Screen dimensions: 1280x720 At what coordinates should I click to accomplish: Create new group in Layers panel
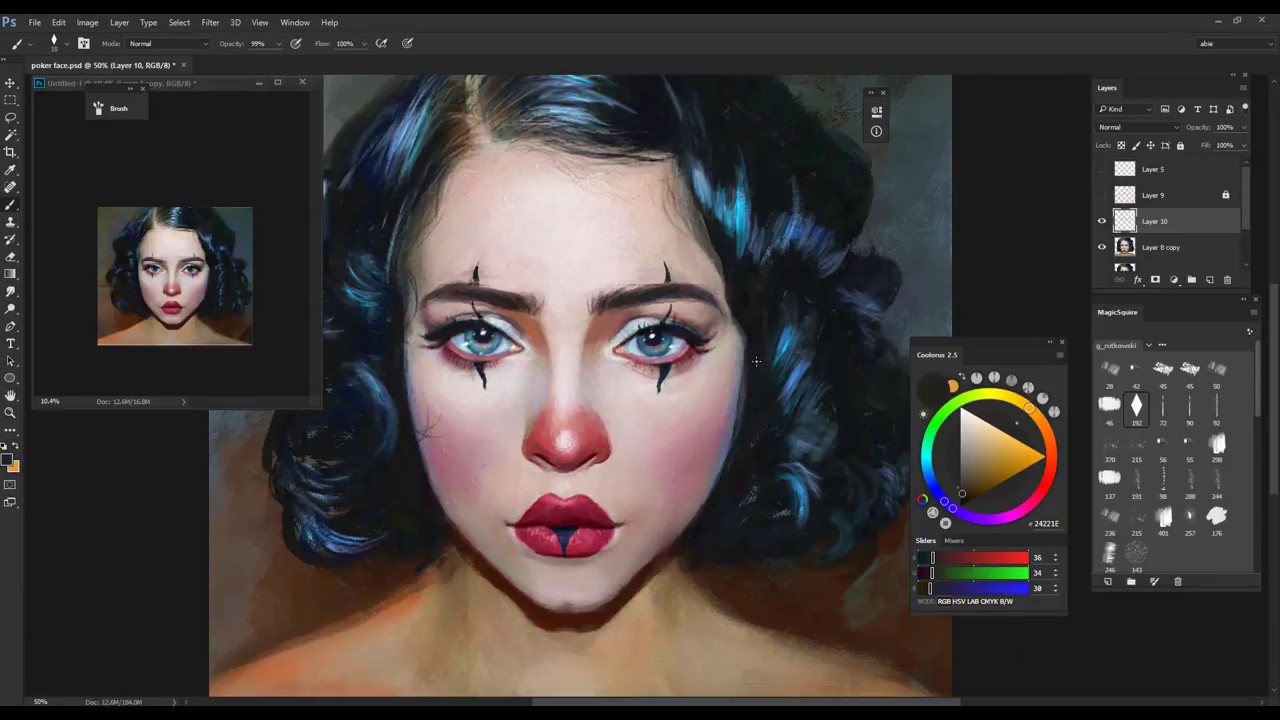pos(1191,280)
